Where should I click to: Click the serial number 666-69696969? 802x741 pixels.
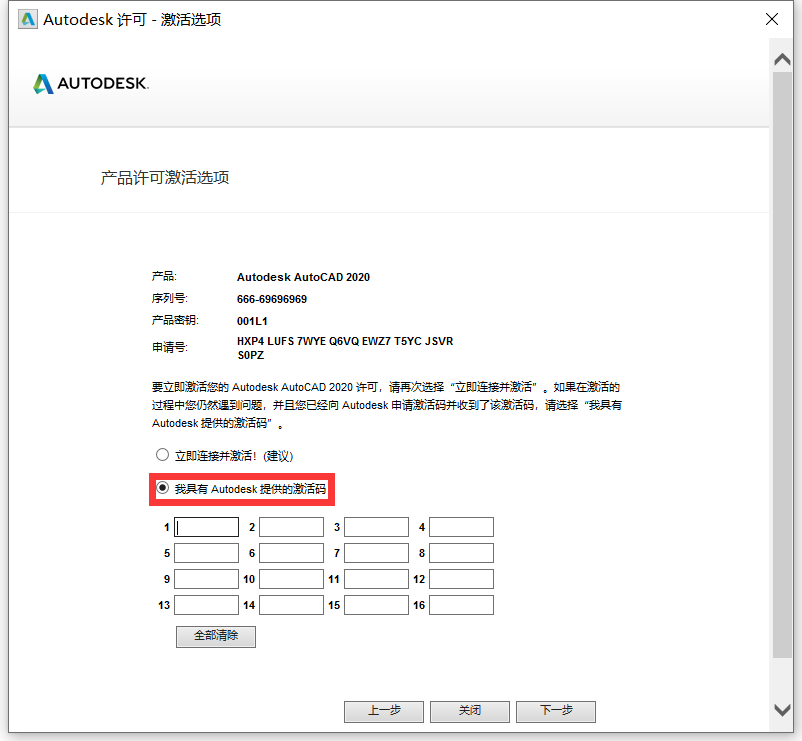tap(272, 299)
